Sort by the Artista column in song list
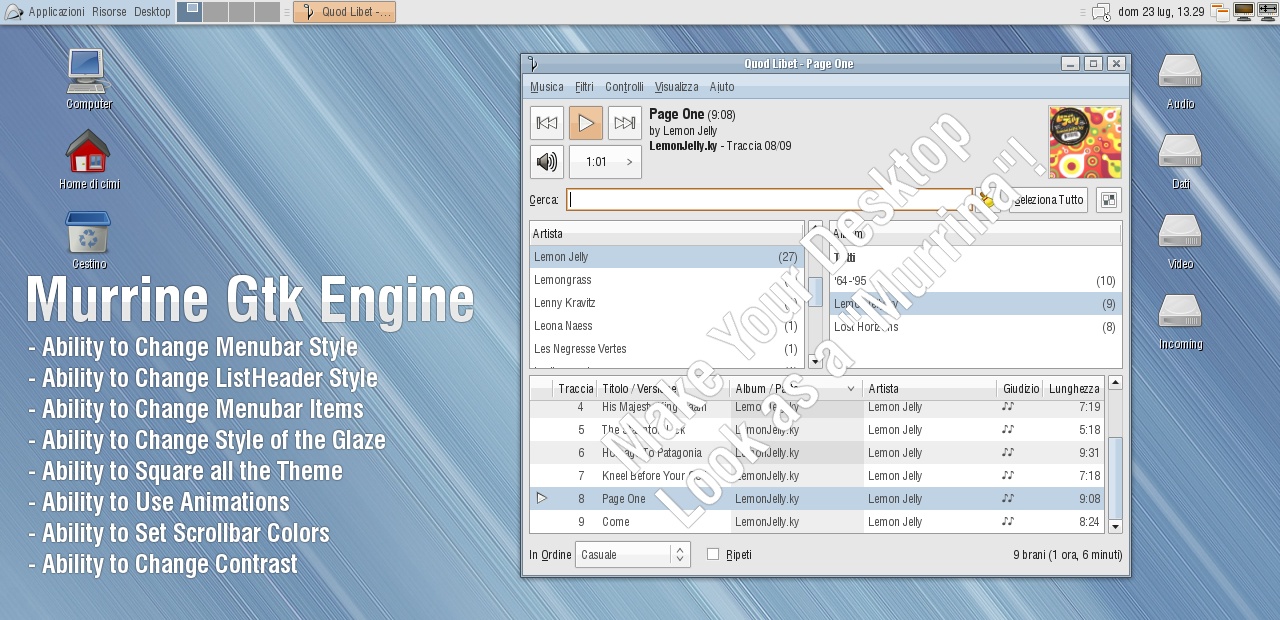This screenshot has width=1280, height=620. (x=930, y=388)
